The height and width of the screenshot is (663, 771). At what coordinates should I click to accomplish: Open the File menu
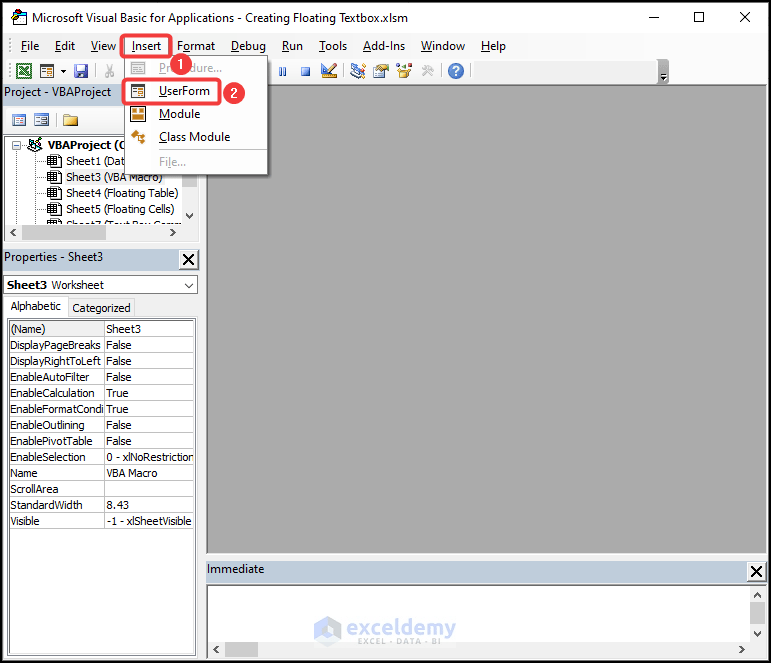[x=30, y=46]
